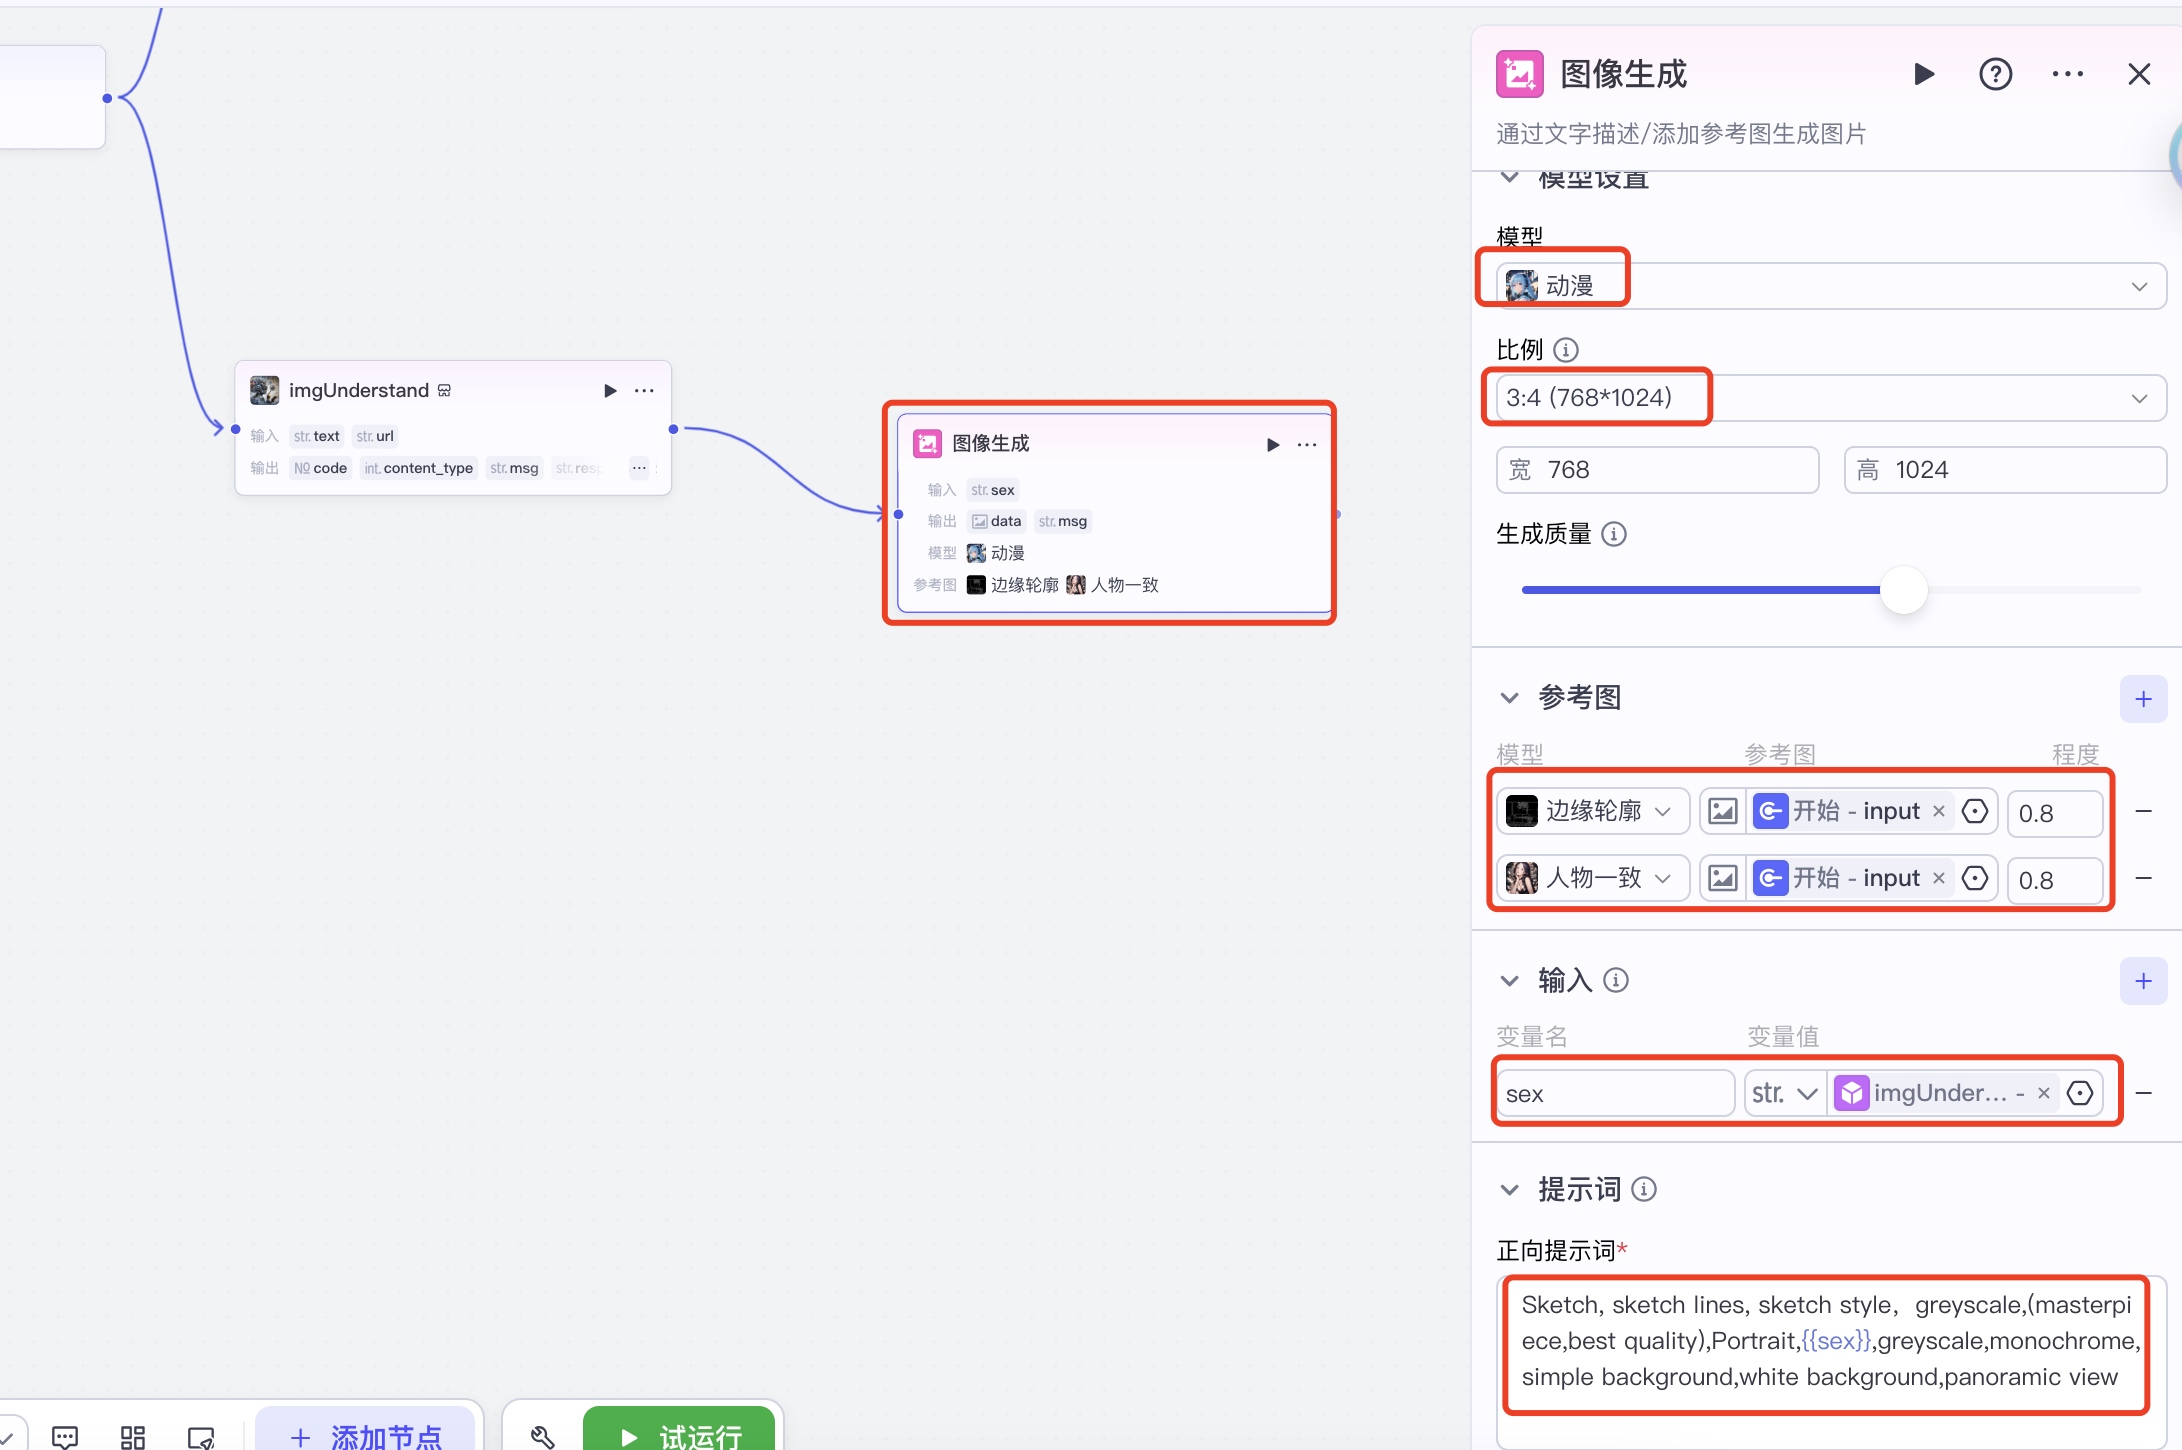Add a new 输入 variable
2182x1450 pixels.
[x=2143, y=981]
